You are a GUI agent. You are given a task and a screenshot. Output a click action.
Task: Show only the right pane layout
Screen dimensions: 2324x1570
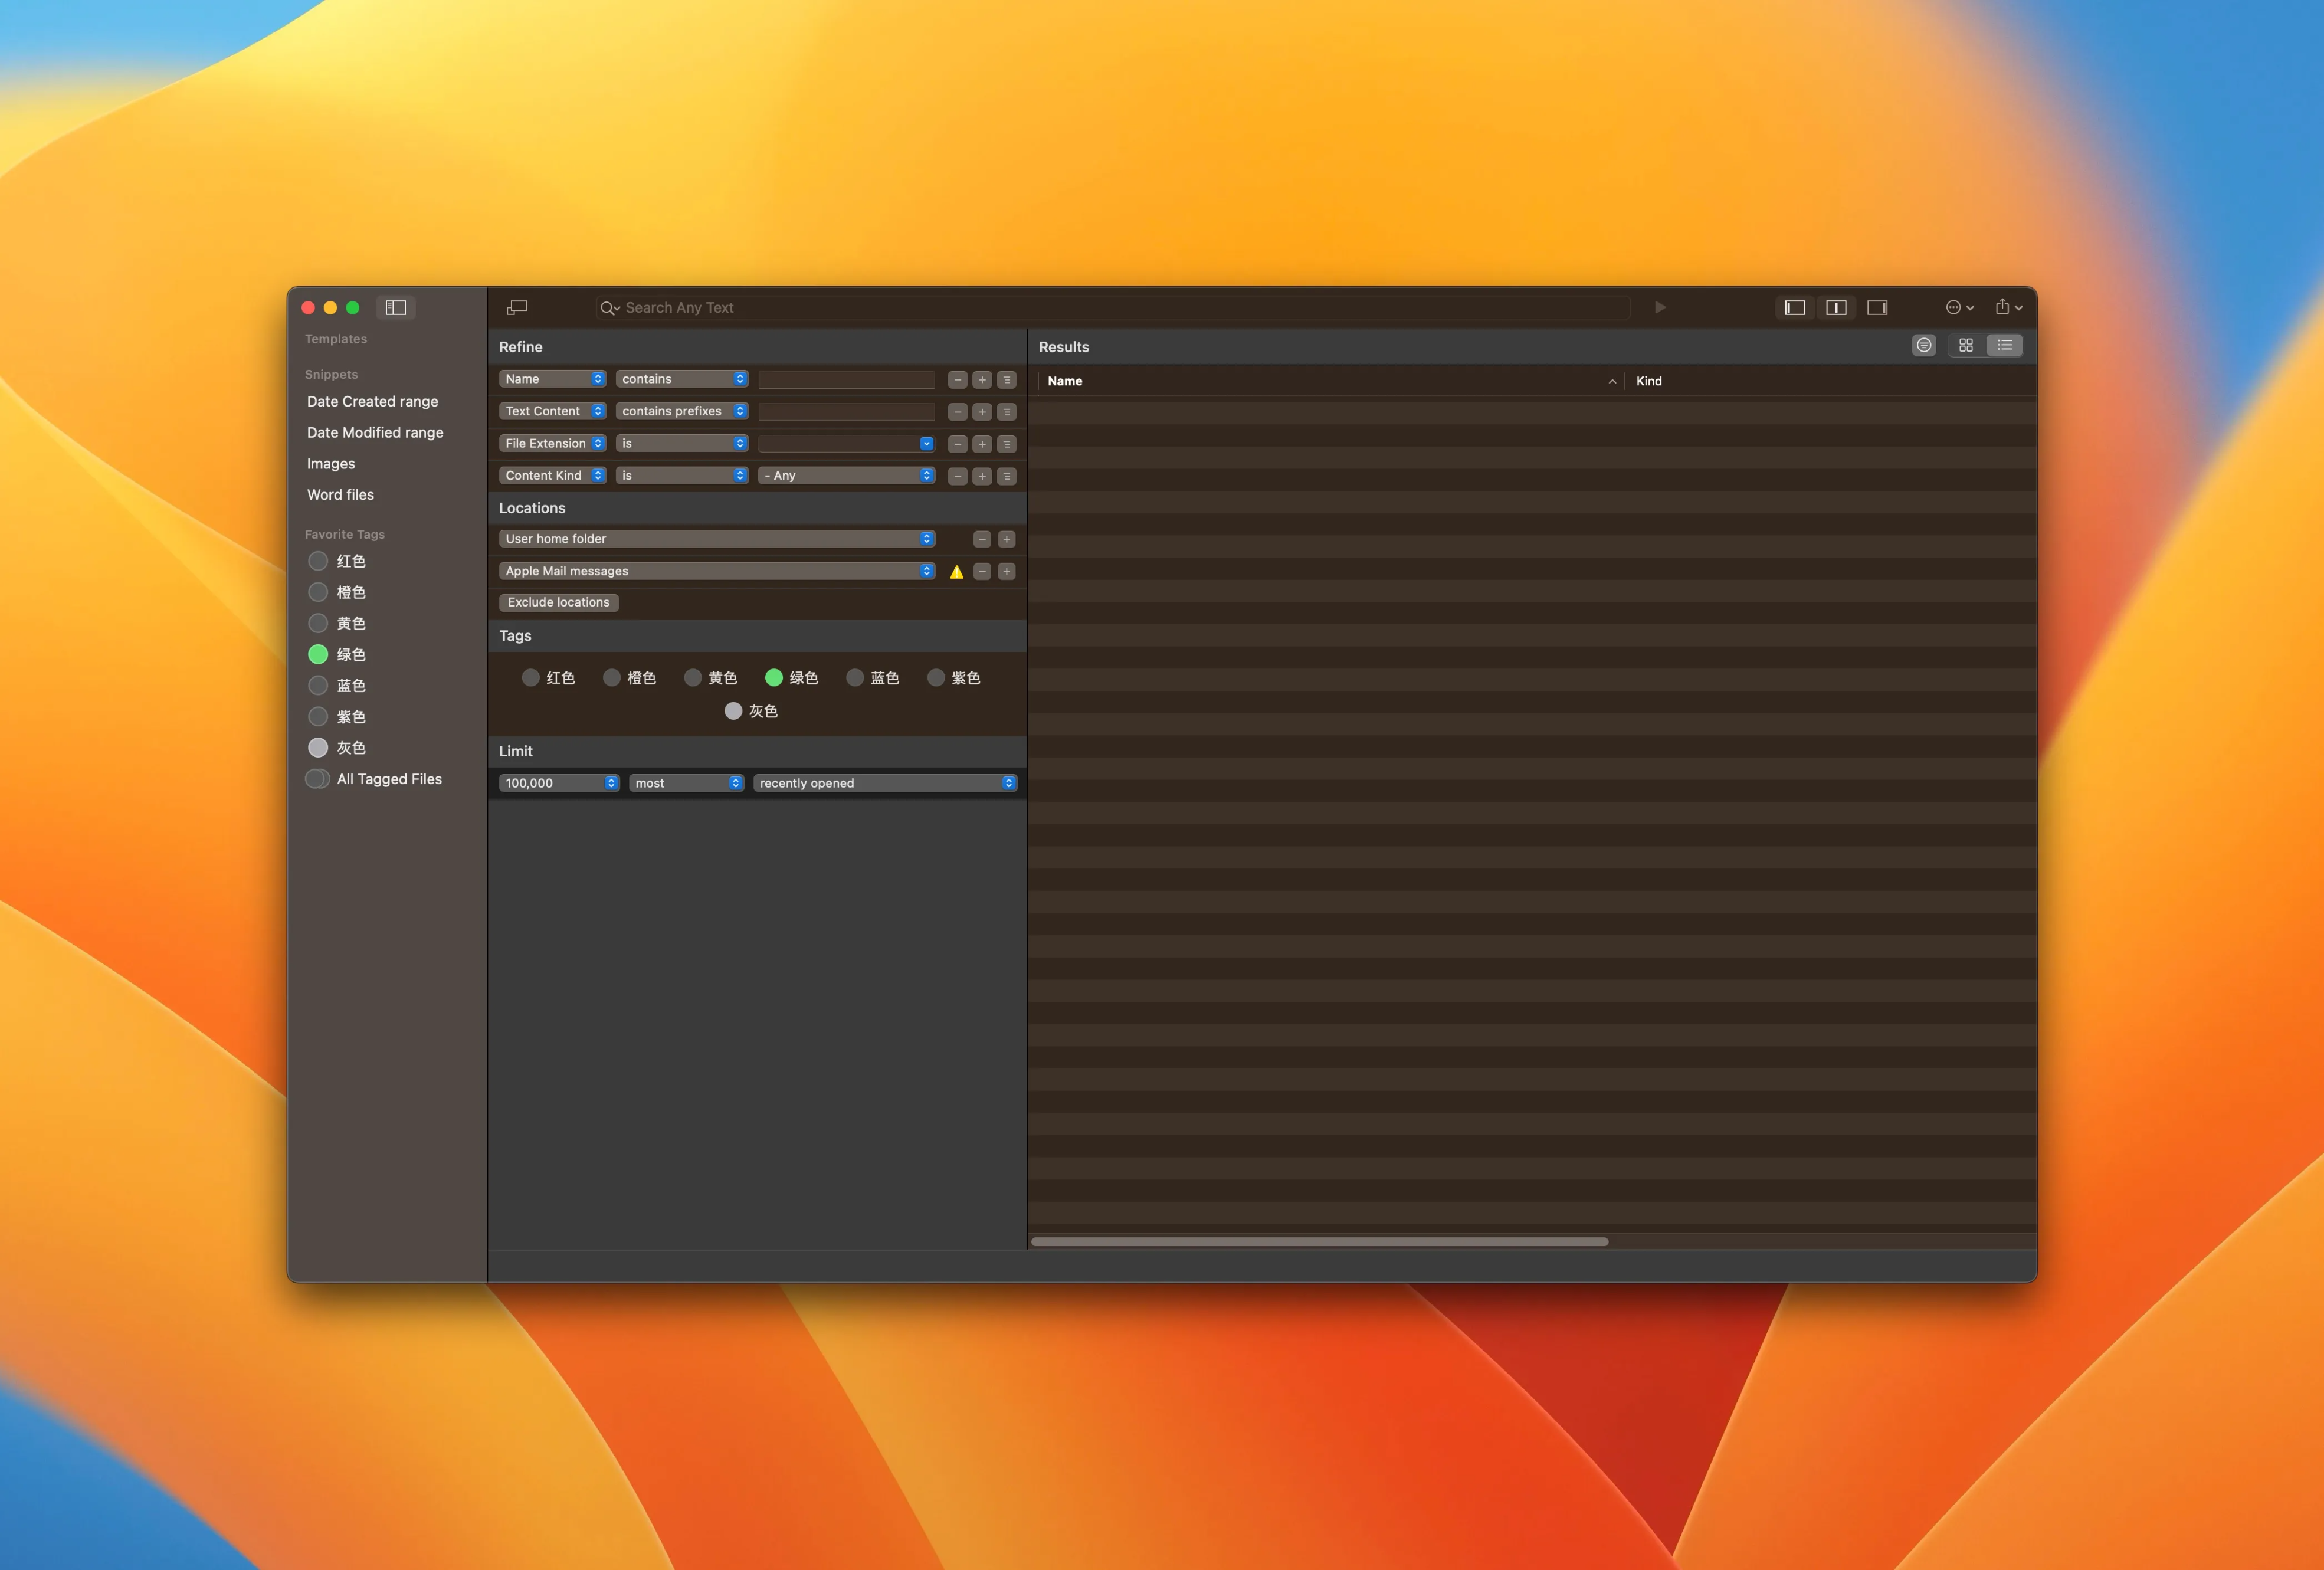1877,307
